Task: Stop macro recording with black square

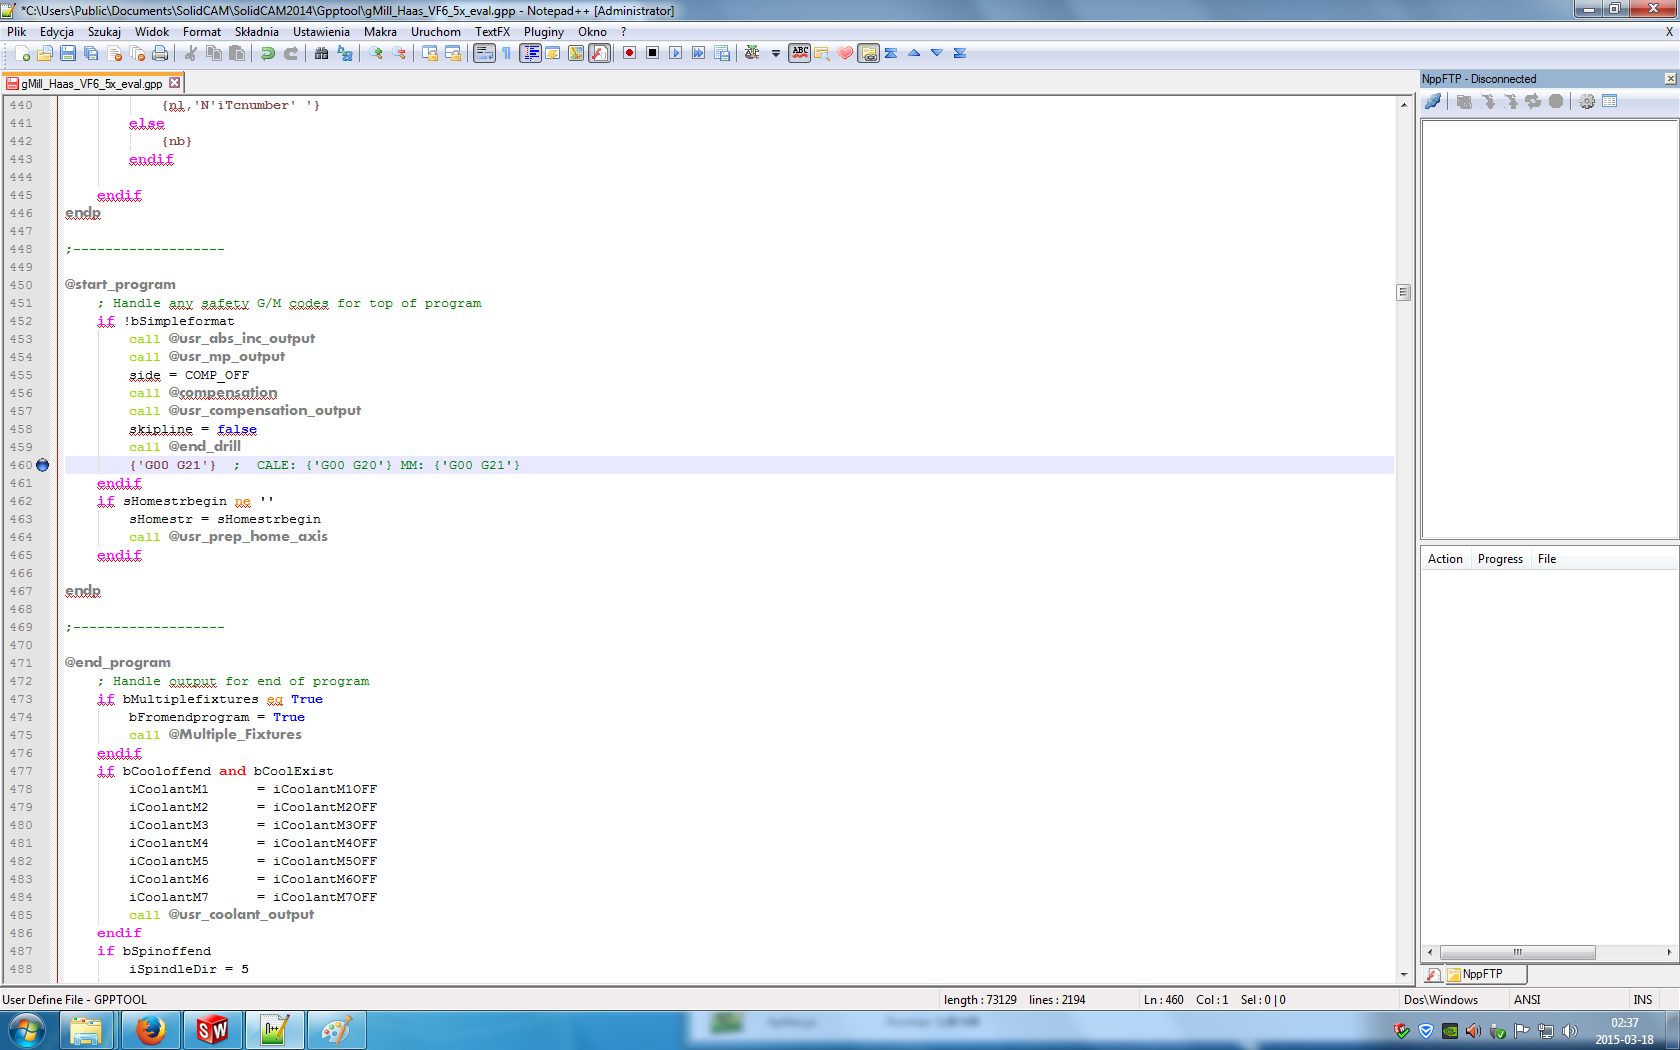Action: click(653, 53)
